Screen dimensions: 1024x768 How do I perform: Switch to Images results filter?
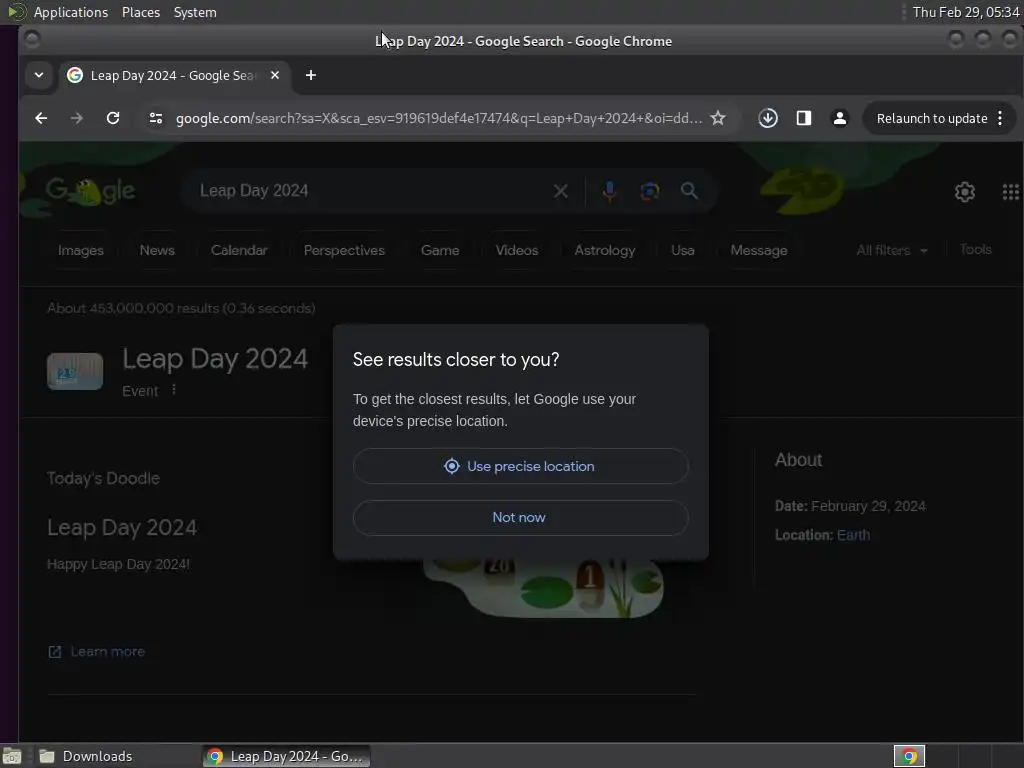coord(81,250)
